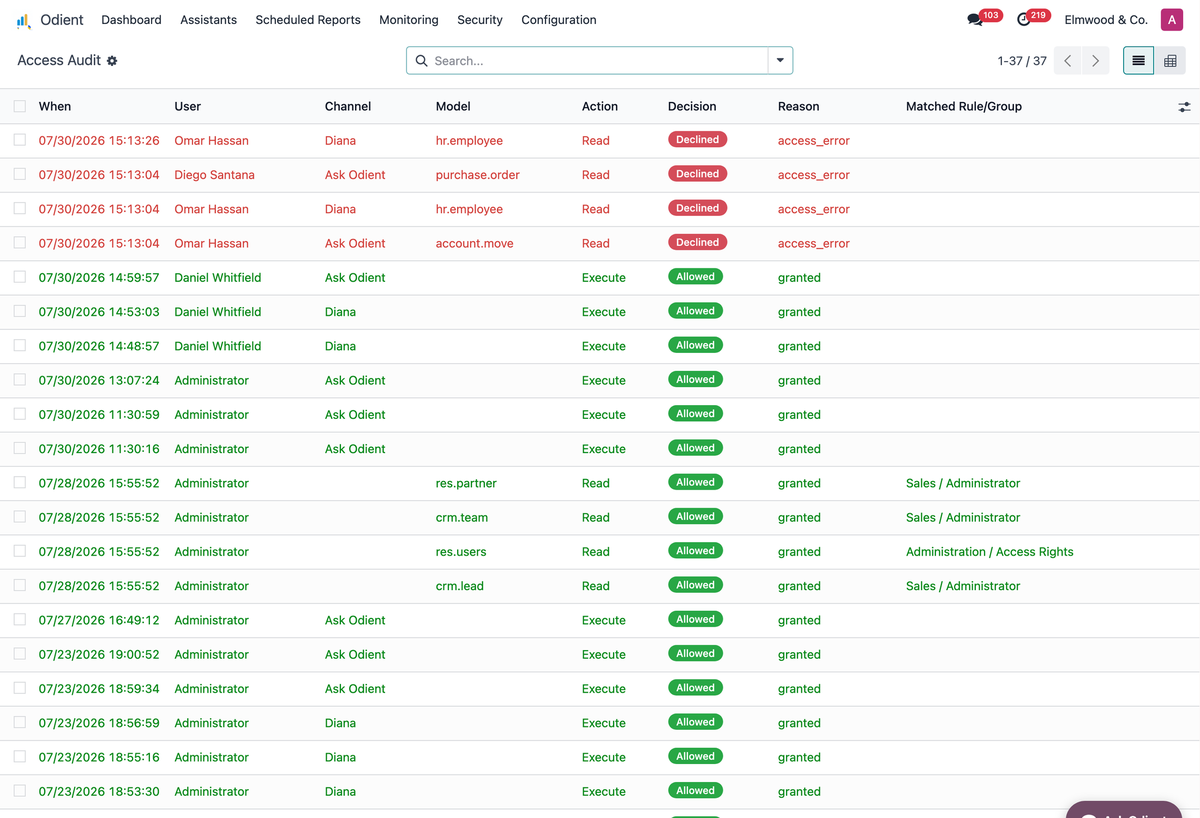The image size is (1200, 818).
Task: Click Declined badge in hr.employee 15:13:26 row
Action: pos(697,140)
